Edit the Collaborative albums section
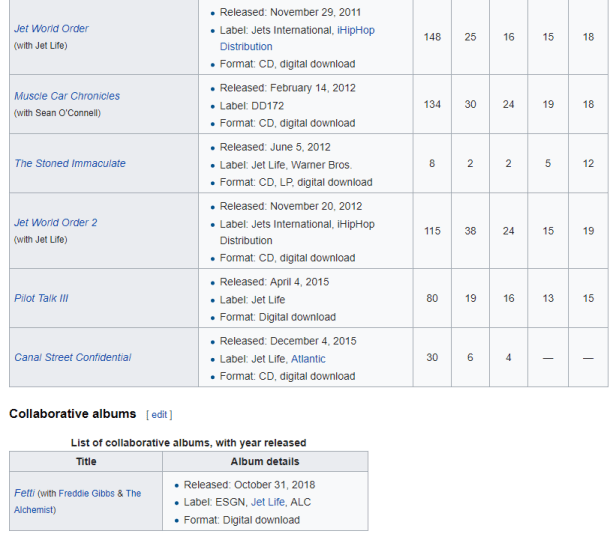Screen dimensions: 616x546 click(x=160, y=415)
